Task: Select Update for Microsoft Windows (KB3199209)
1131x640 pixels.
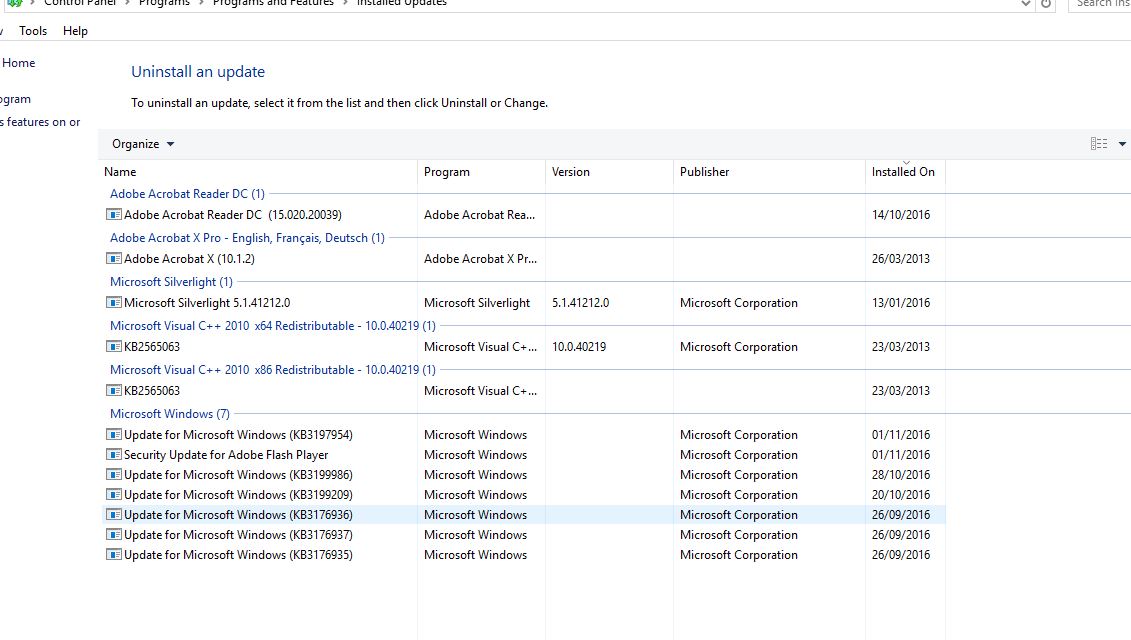Action: [522, 494]
